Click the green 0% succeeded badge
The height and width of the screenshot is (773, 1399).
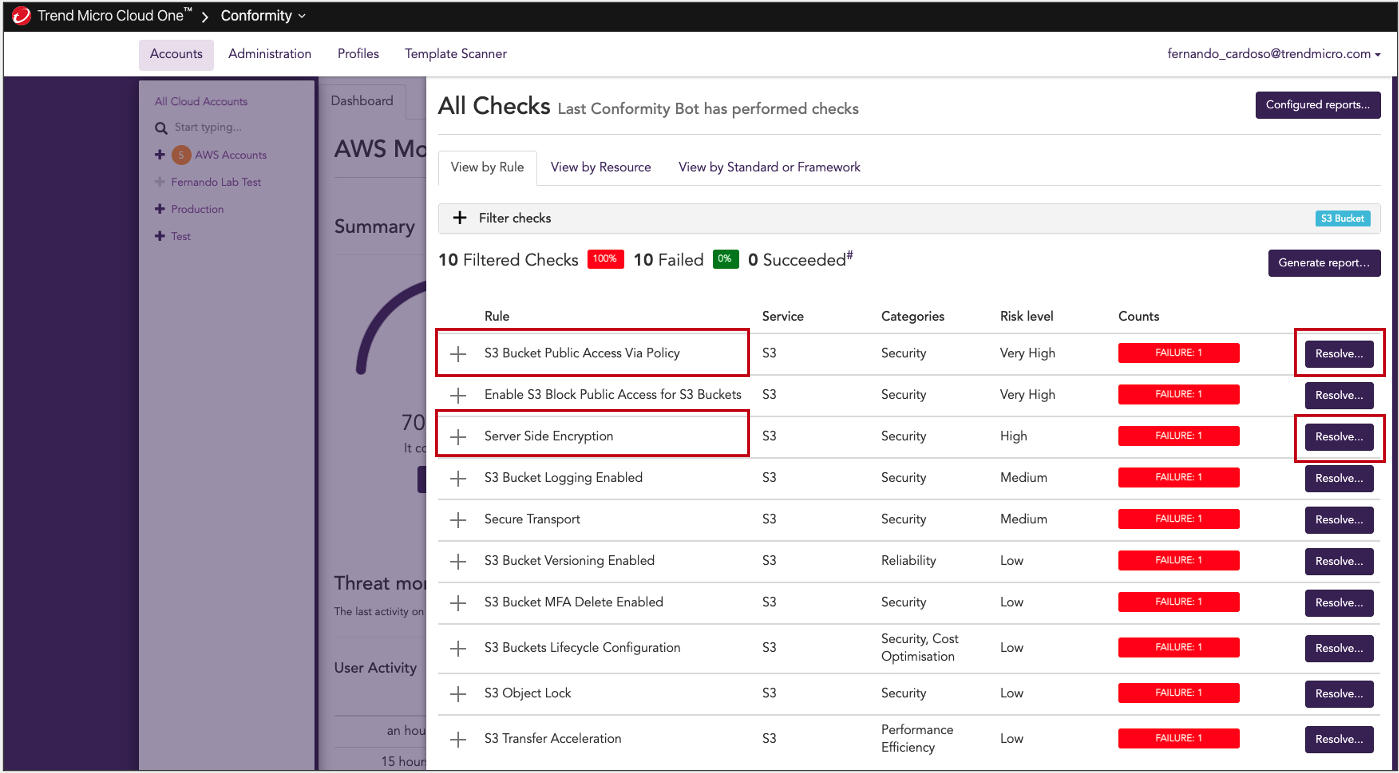[726, 259]
